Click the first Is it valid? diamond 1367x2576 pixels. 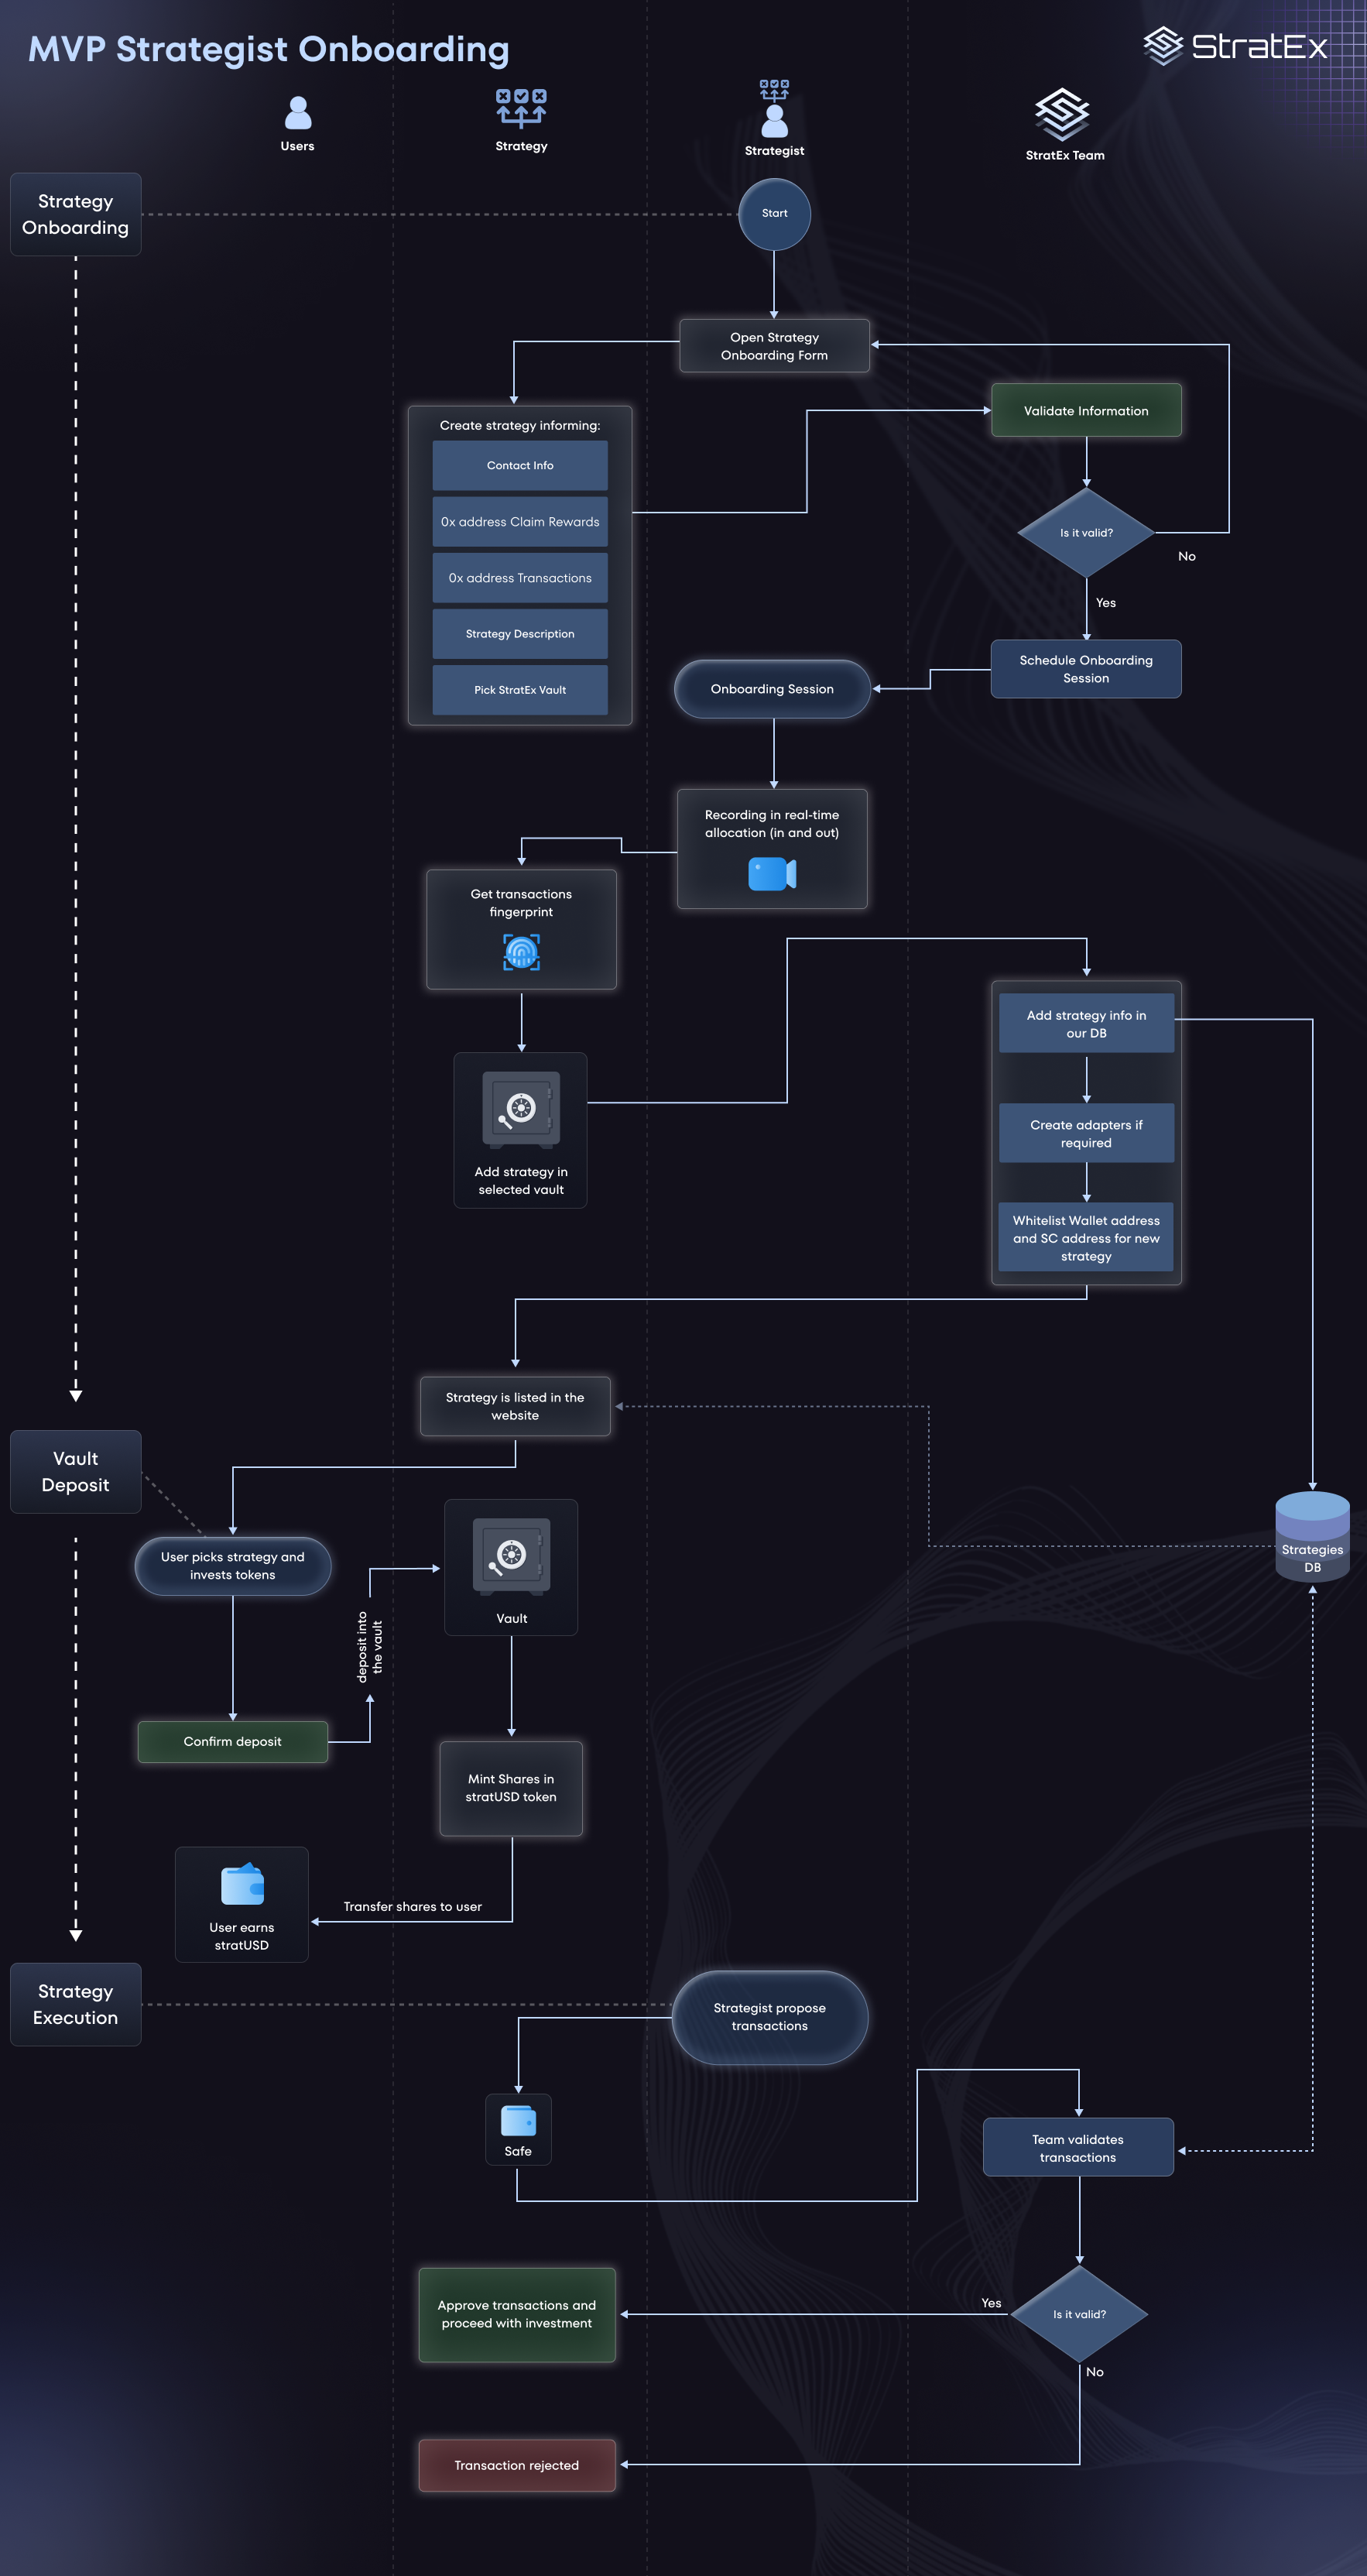1086,533
